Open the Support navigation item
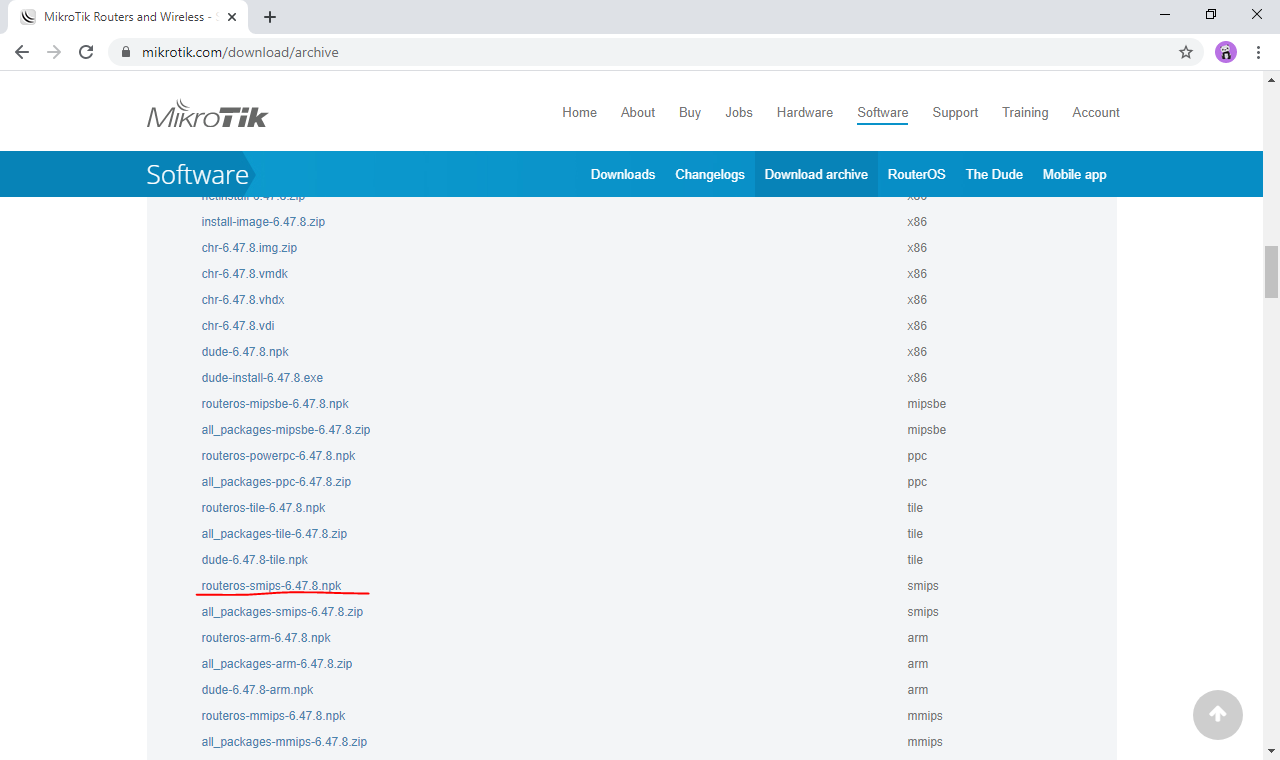 click(955, 112)
